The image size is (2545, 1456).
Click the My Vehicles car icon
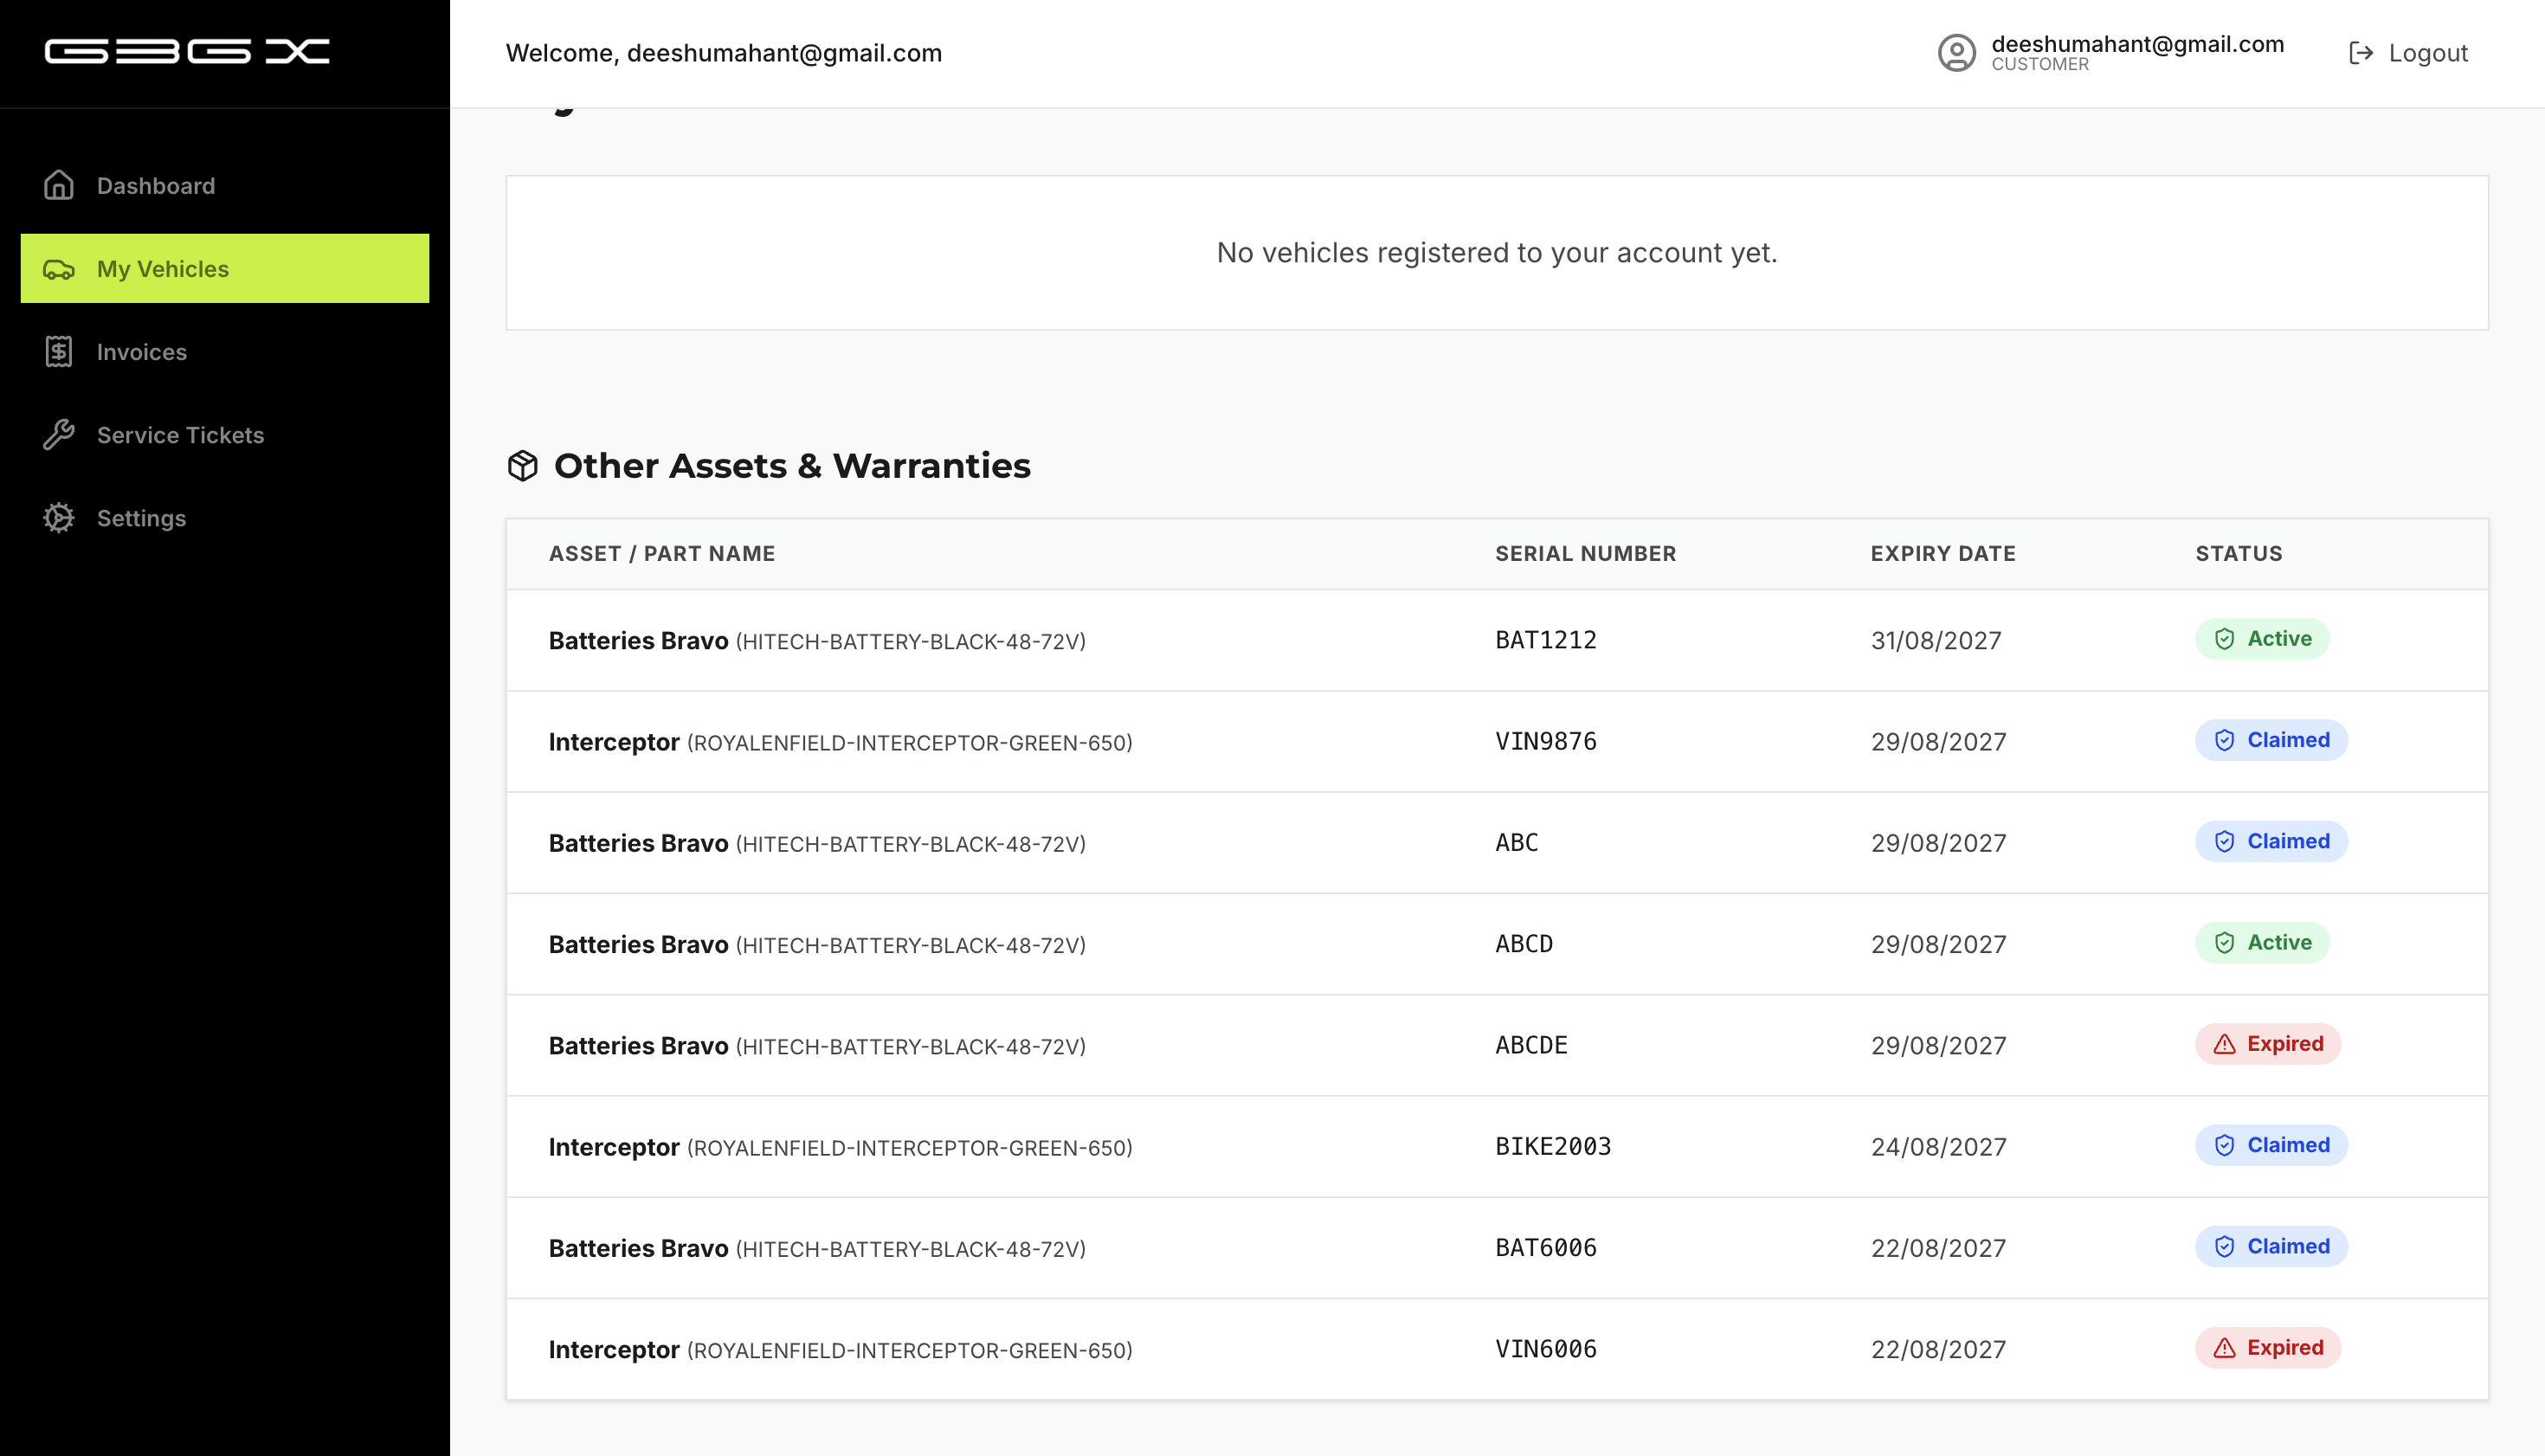[x=59, y=269]
